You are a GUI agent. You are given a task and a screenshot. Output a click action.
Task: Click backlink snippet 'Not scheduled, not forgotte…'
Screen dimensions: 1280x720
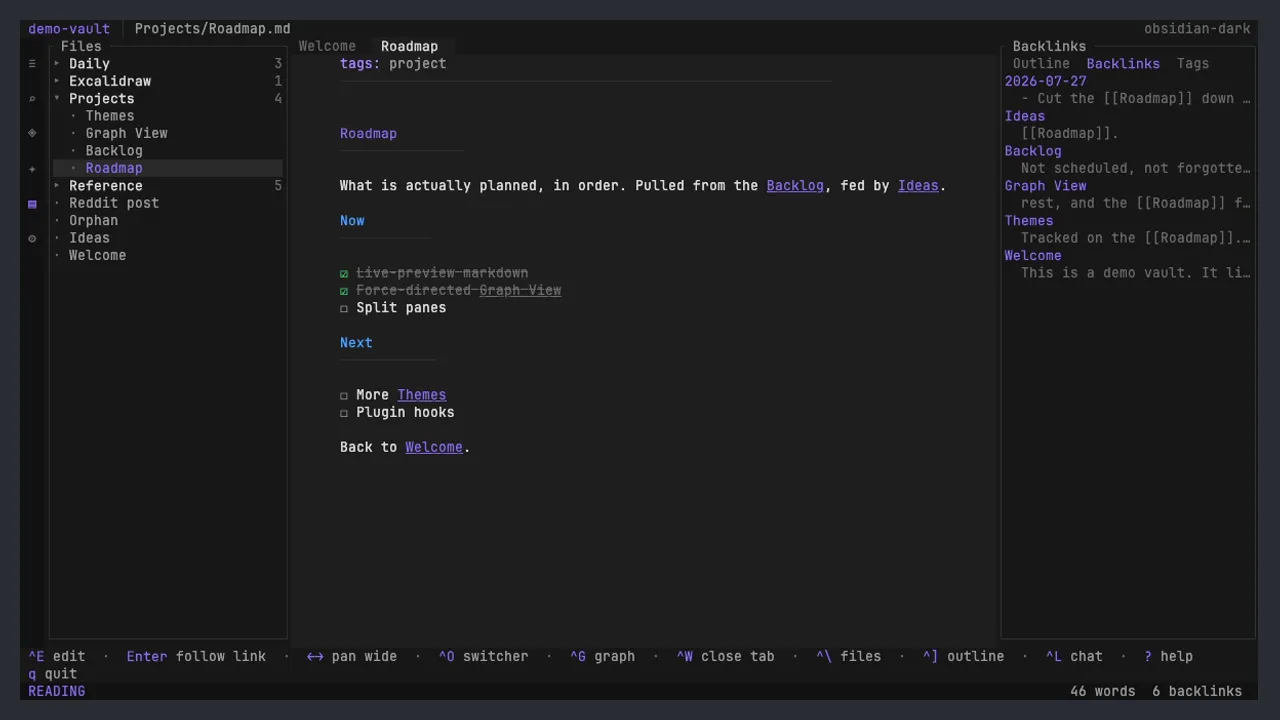pyautogui.click(x=1136, y=168)
